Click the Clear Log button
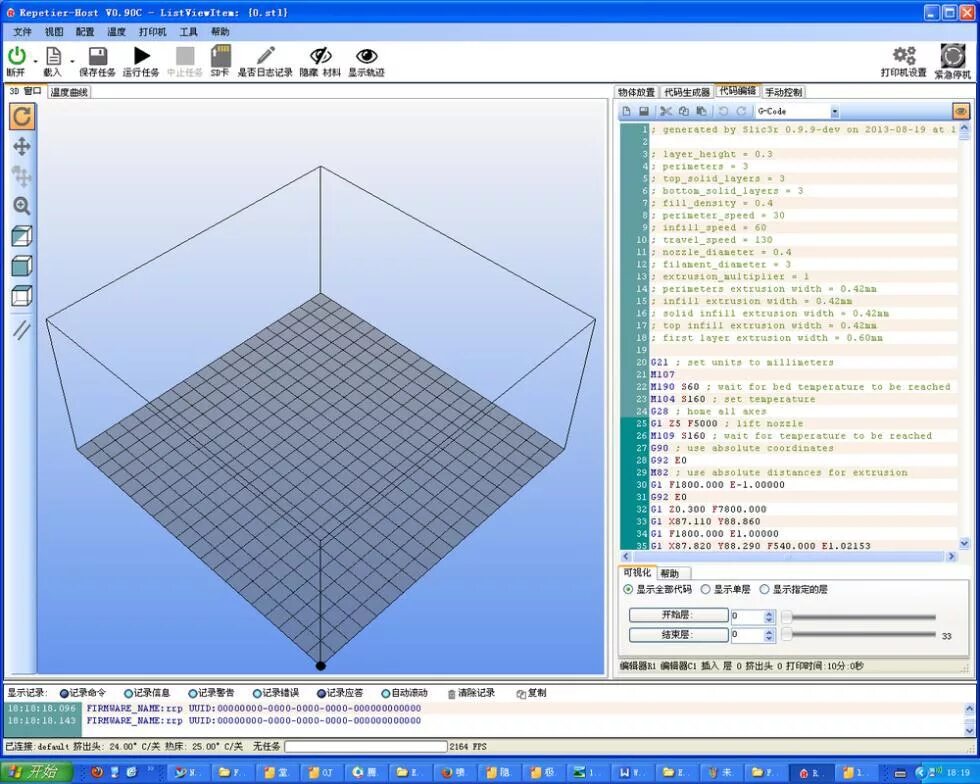 472,693
